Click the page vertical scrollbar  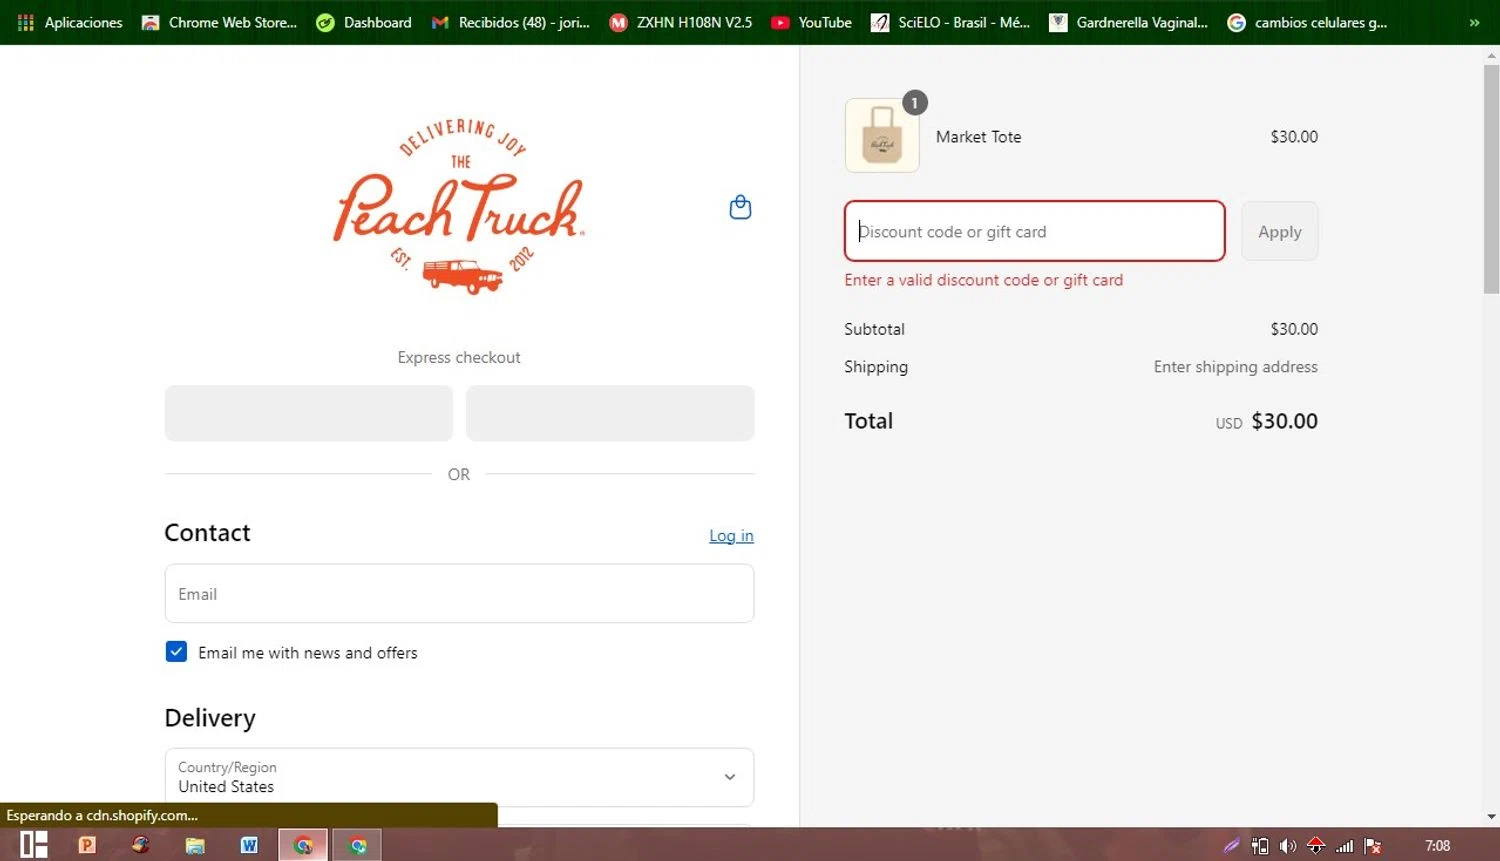pos(1491,180)
